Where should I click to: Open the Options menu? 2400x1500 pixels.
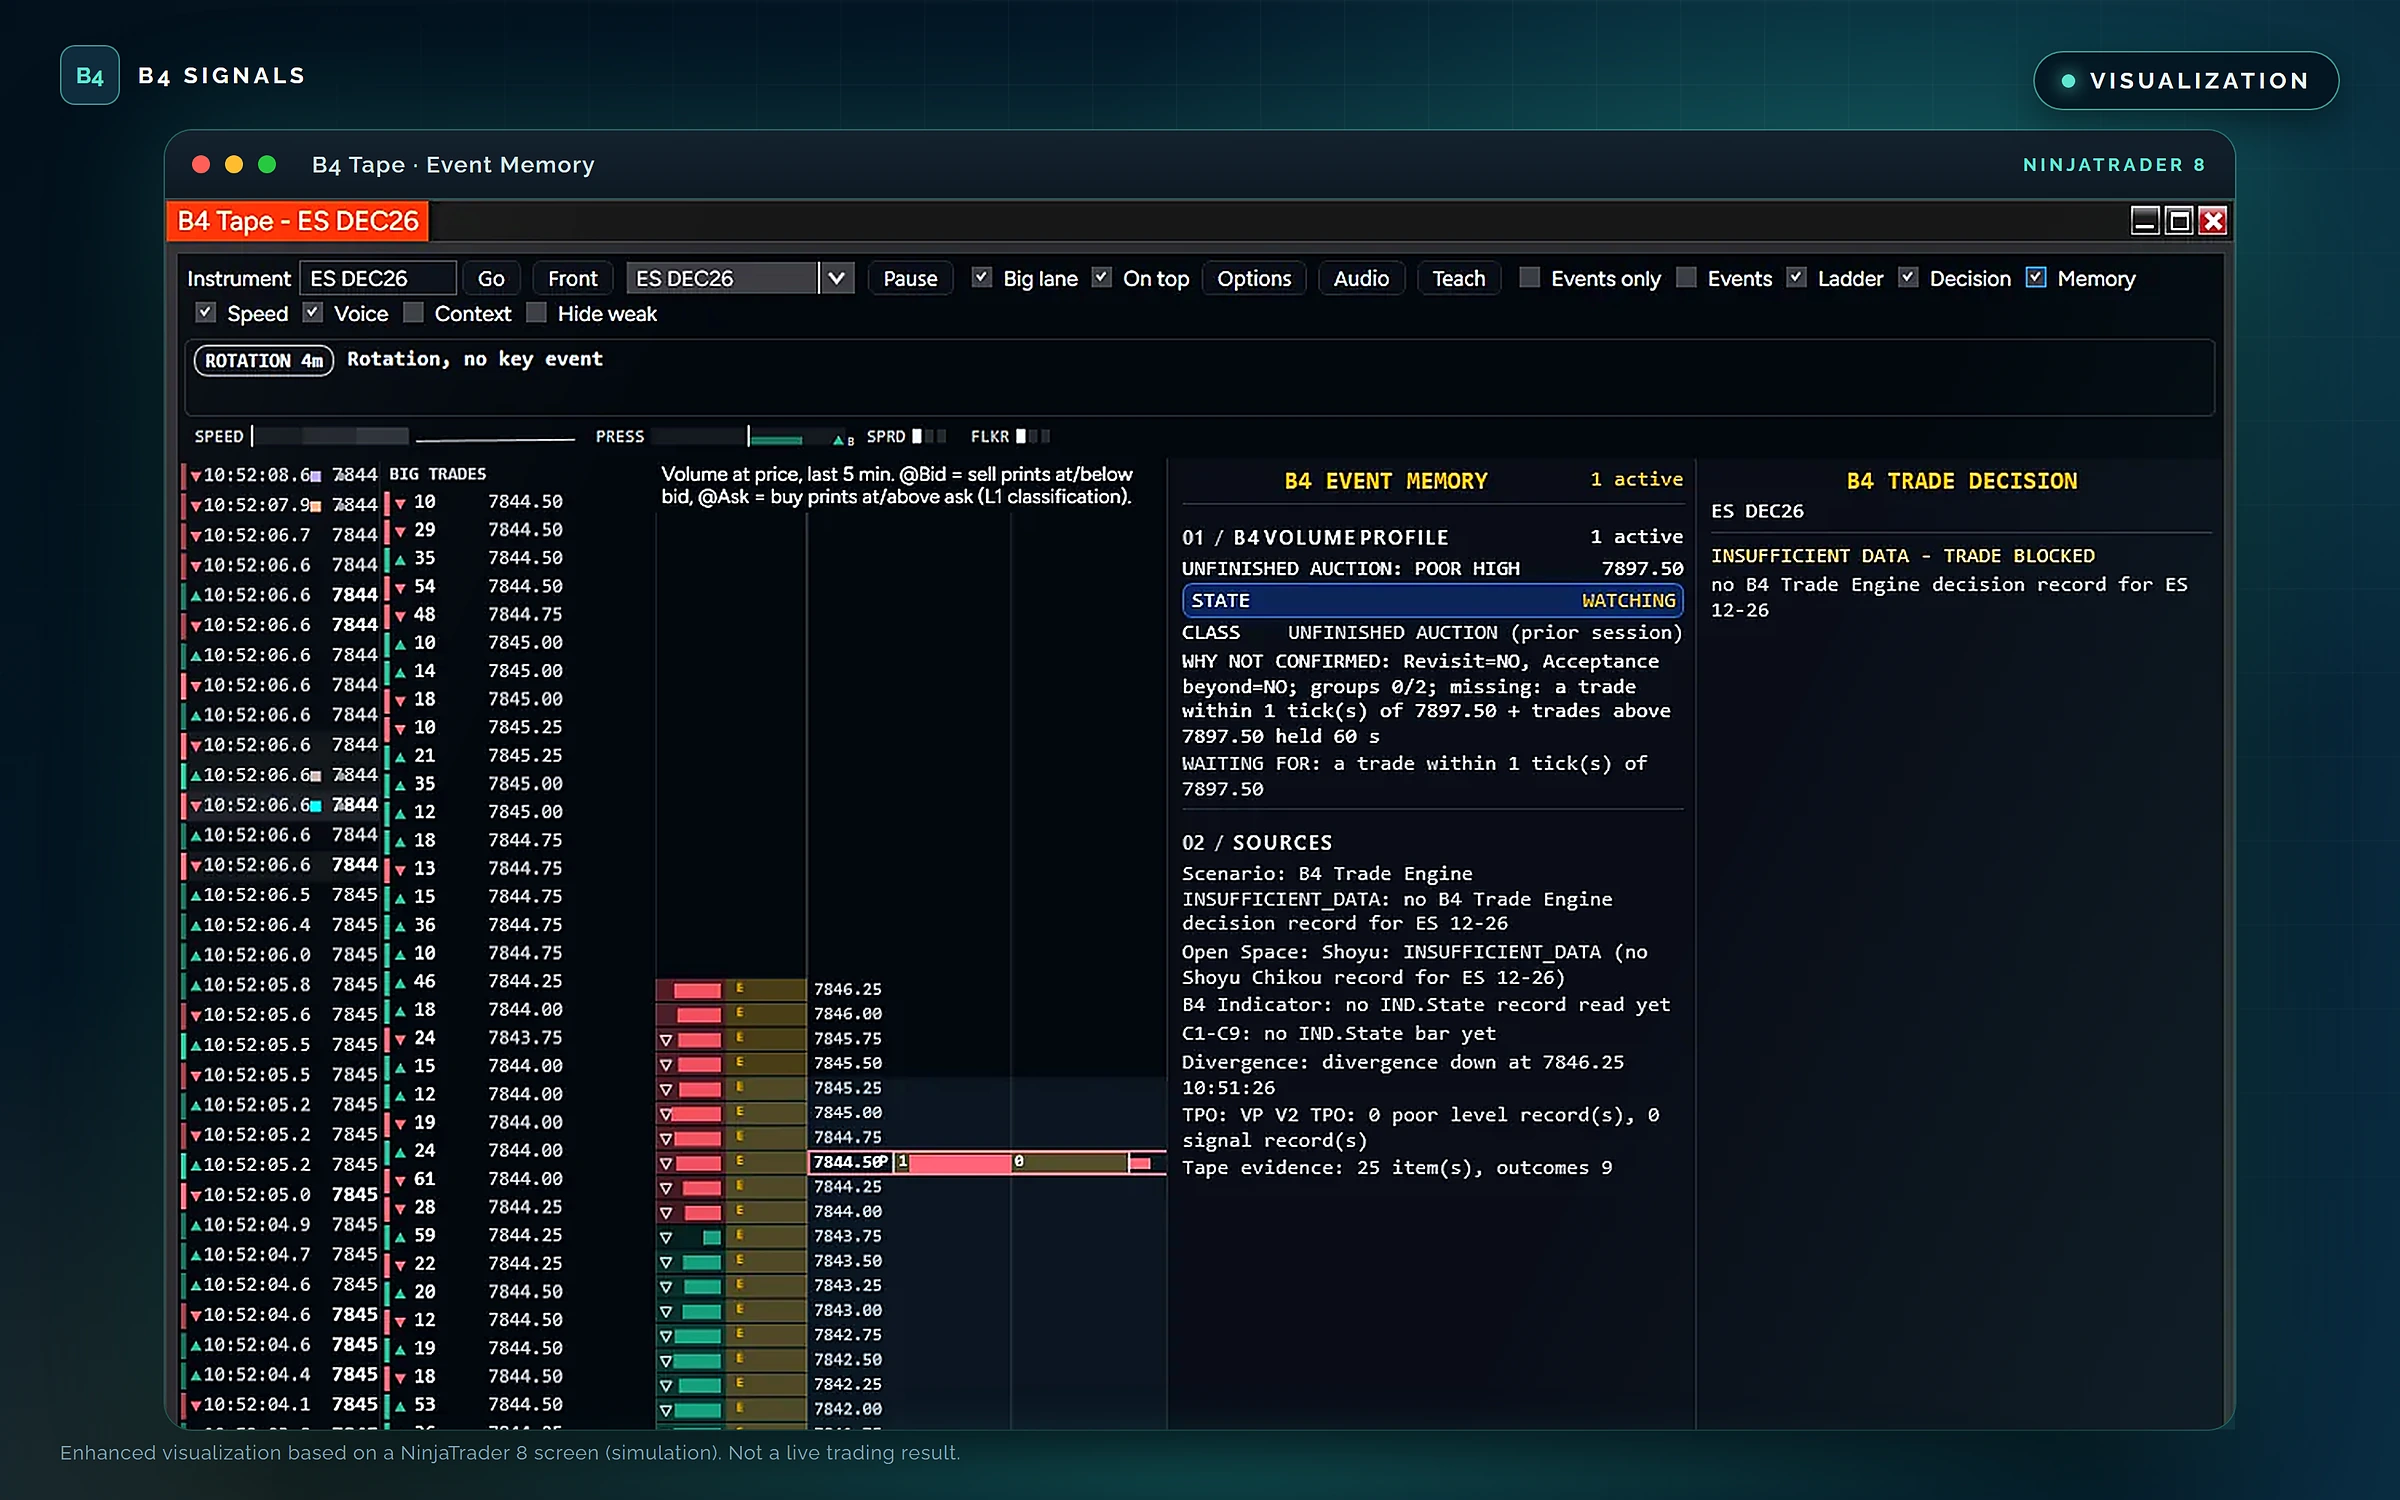click(x=1254, y=278)
